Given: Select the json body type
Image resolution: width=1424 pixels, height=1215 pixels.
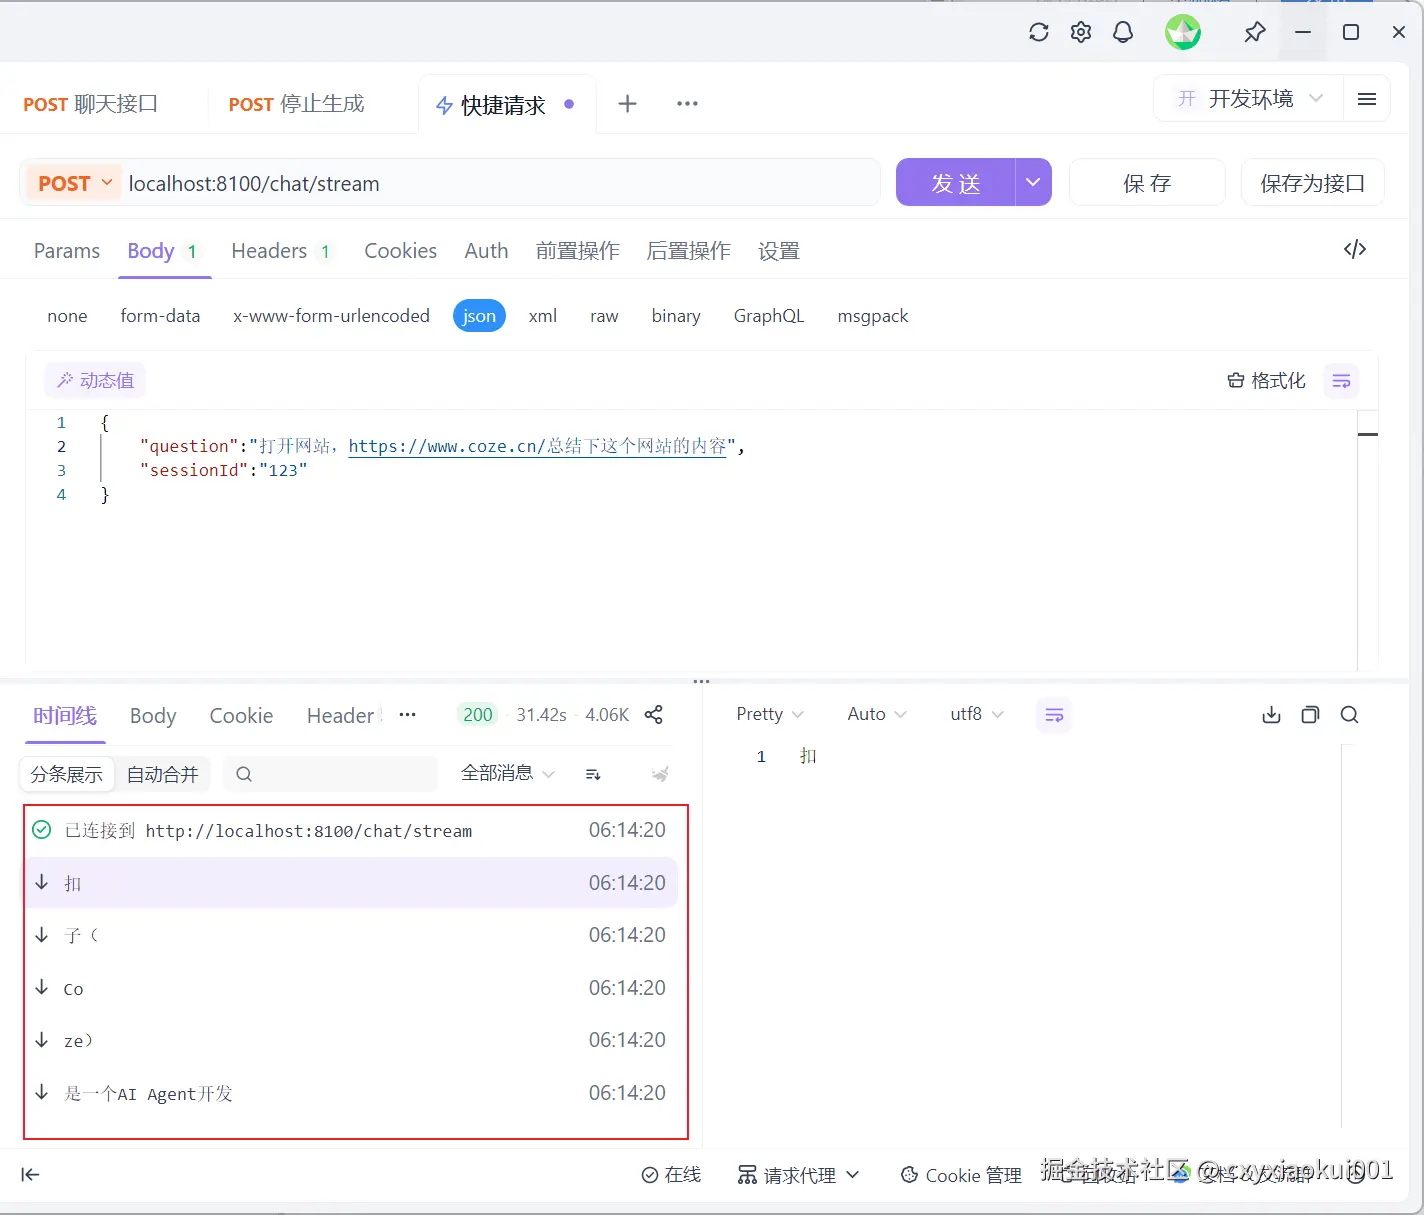Looking at the screenshot, I should [x=479, y=316].
